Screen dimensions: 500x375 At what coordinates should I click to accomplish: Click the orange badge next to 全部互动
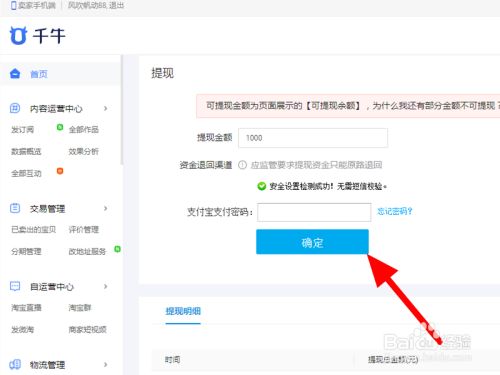pyautogui.click(x=60, y=171)
